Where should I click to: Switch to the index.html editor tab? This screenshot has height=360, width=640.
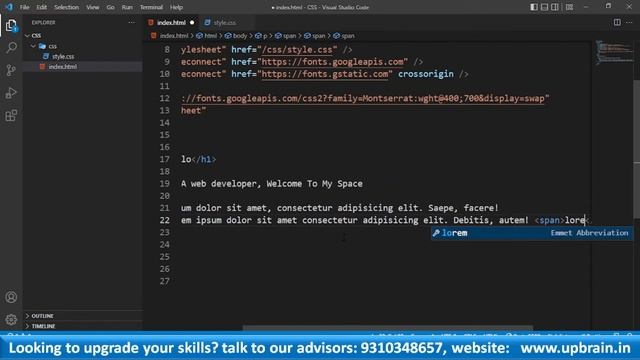[x=171, y=22]
